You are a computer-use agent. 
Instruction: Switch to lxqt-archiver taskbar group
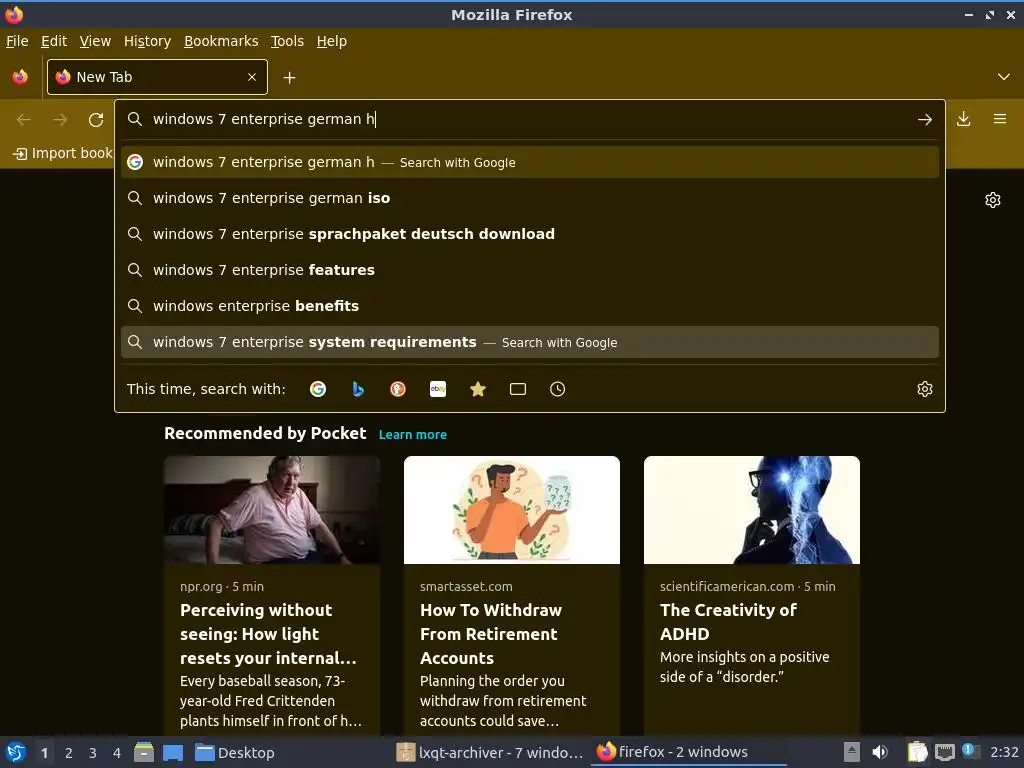click(490, 753)
